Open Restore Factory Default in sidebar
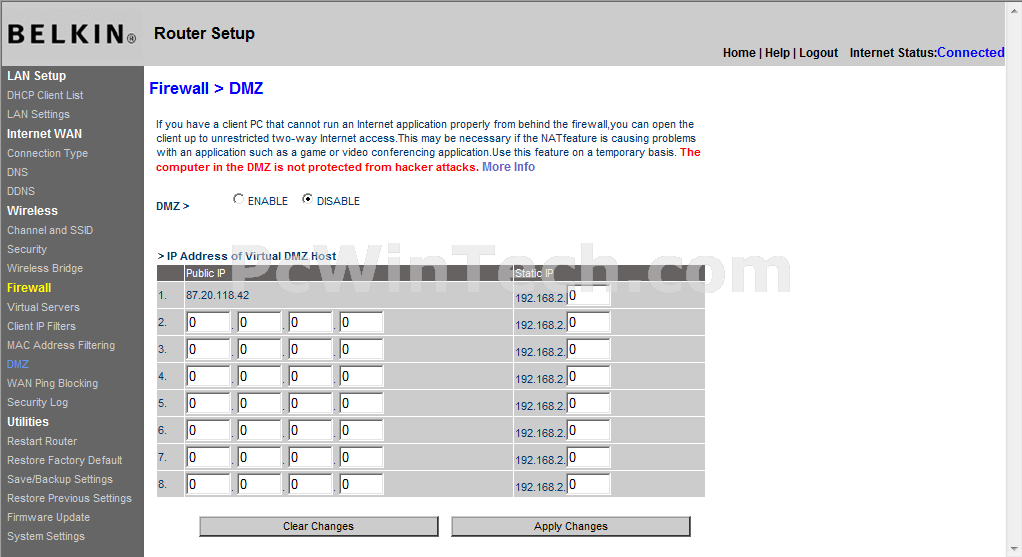 pos(65,460)
